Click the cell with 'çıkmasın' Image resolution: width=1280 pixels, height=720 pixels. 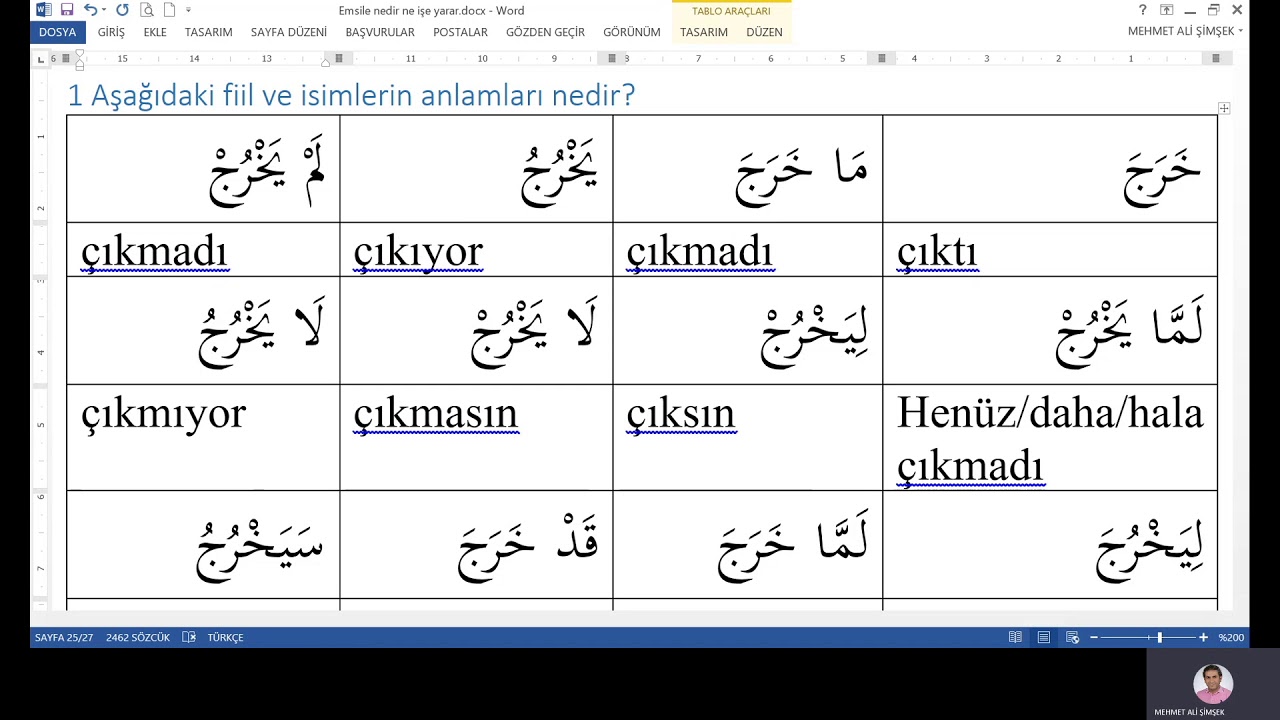coord(476,437)
